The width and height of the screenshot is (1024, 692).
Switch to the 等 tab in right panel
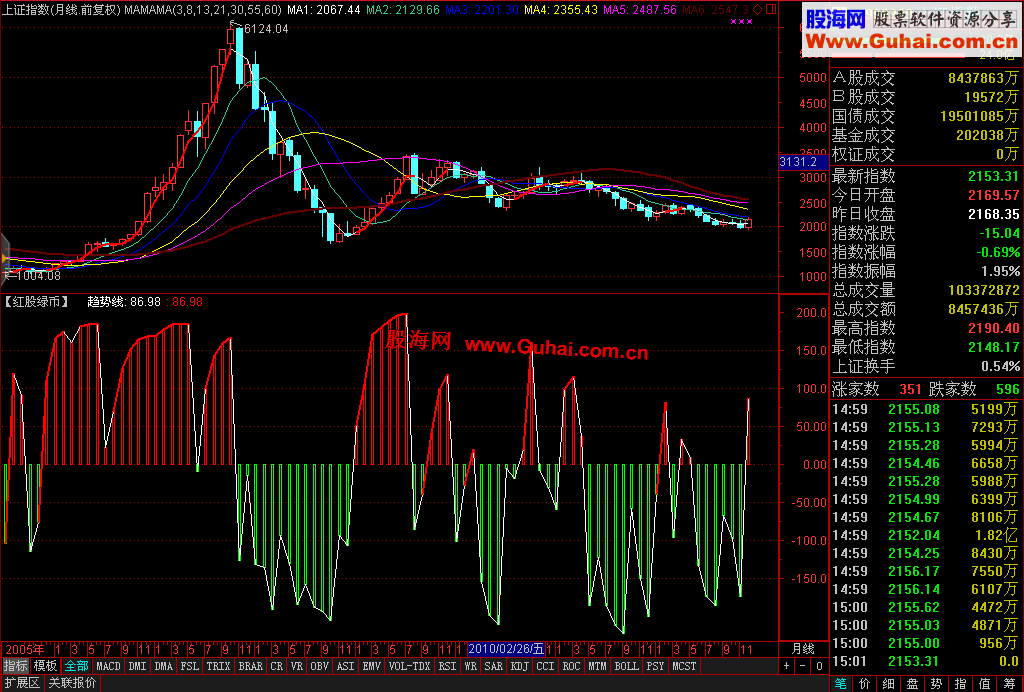[1009, 684]
